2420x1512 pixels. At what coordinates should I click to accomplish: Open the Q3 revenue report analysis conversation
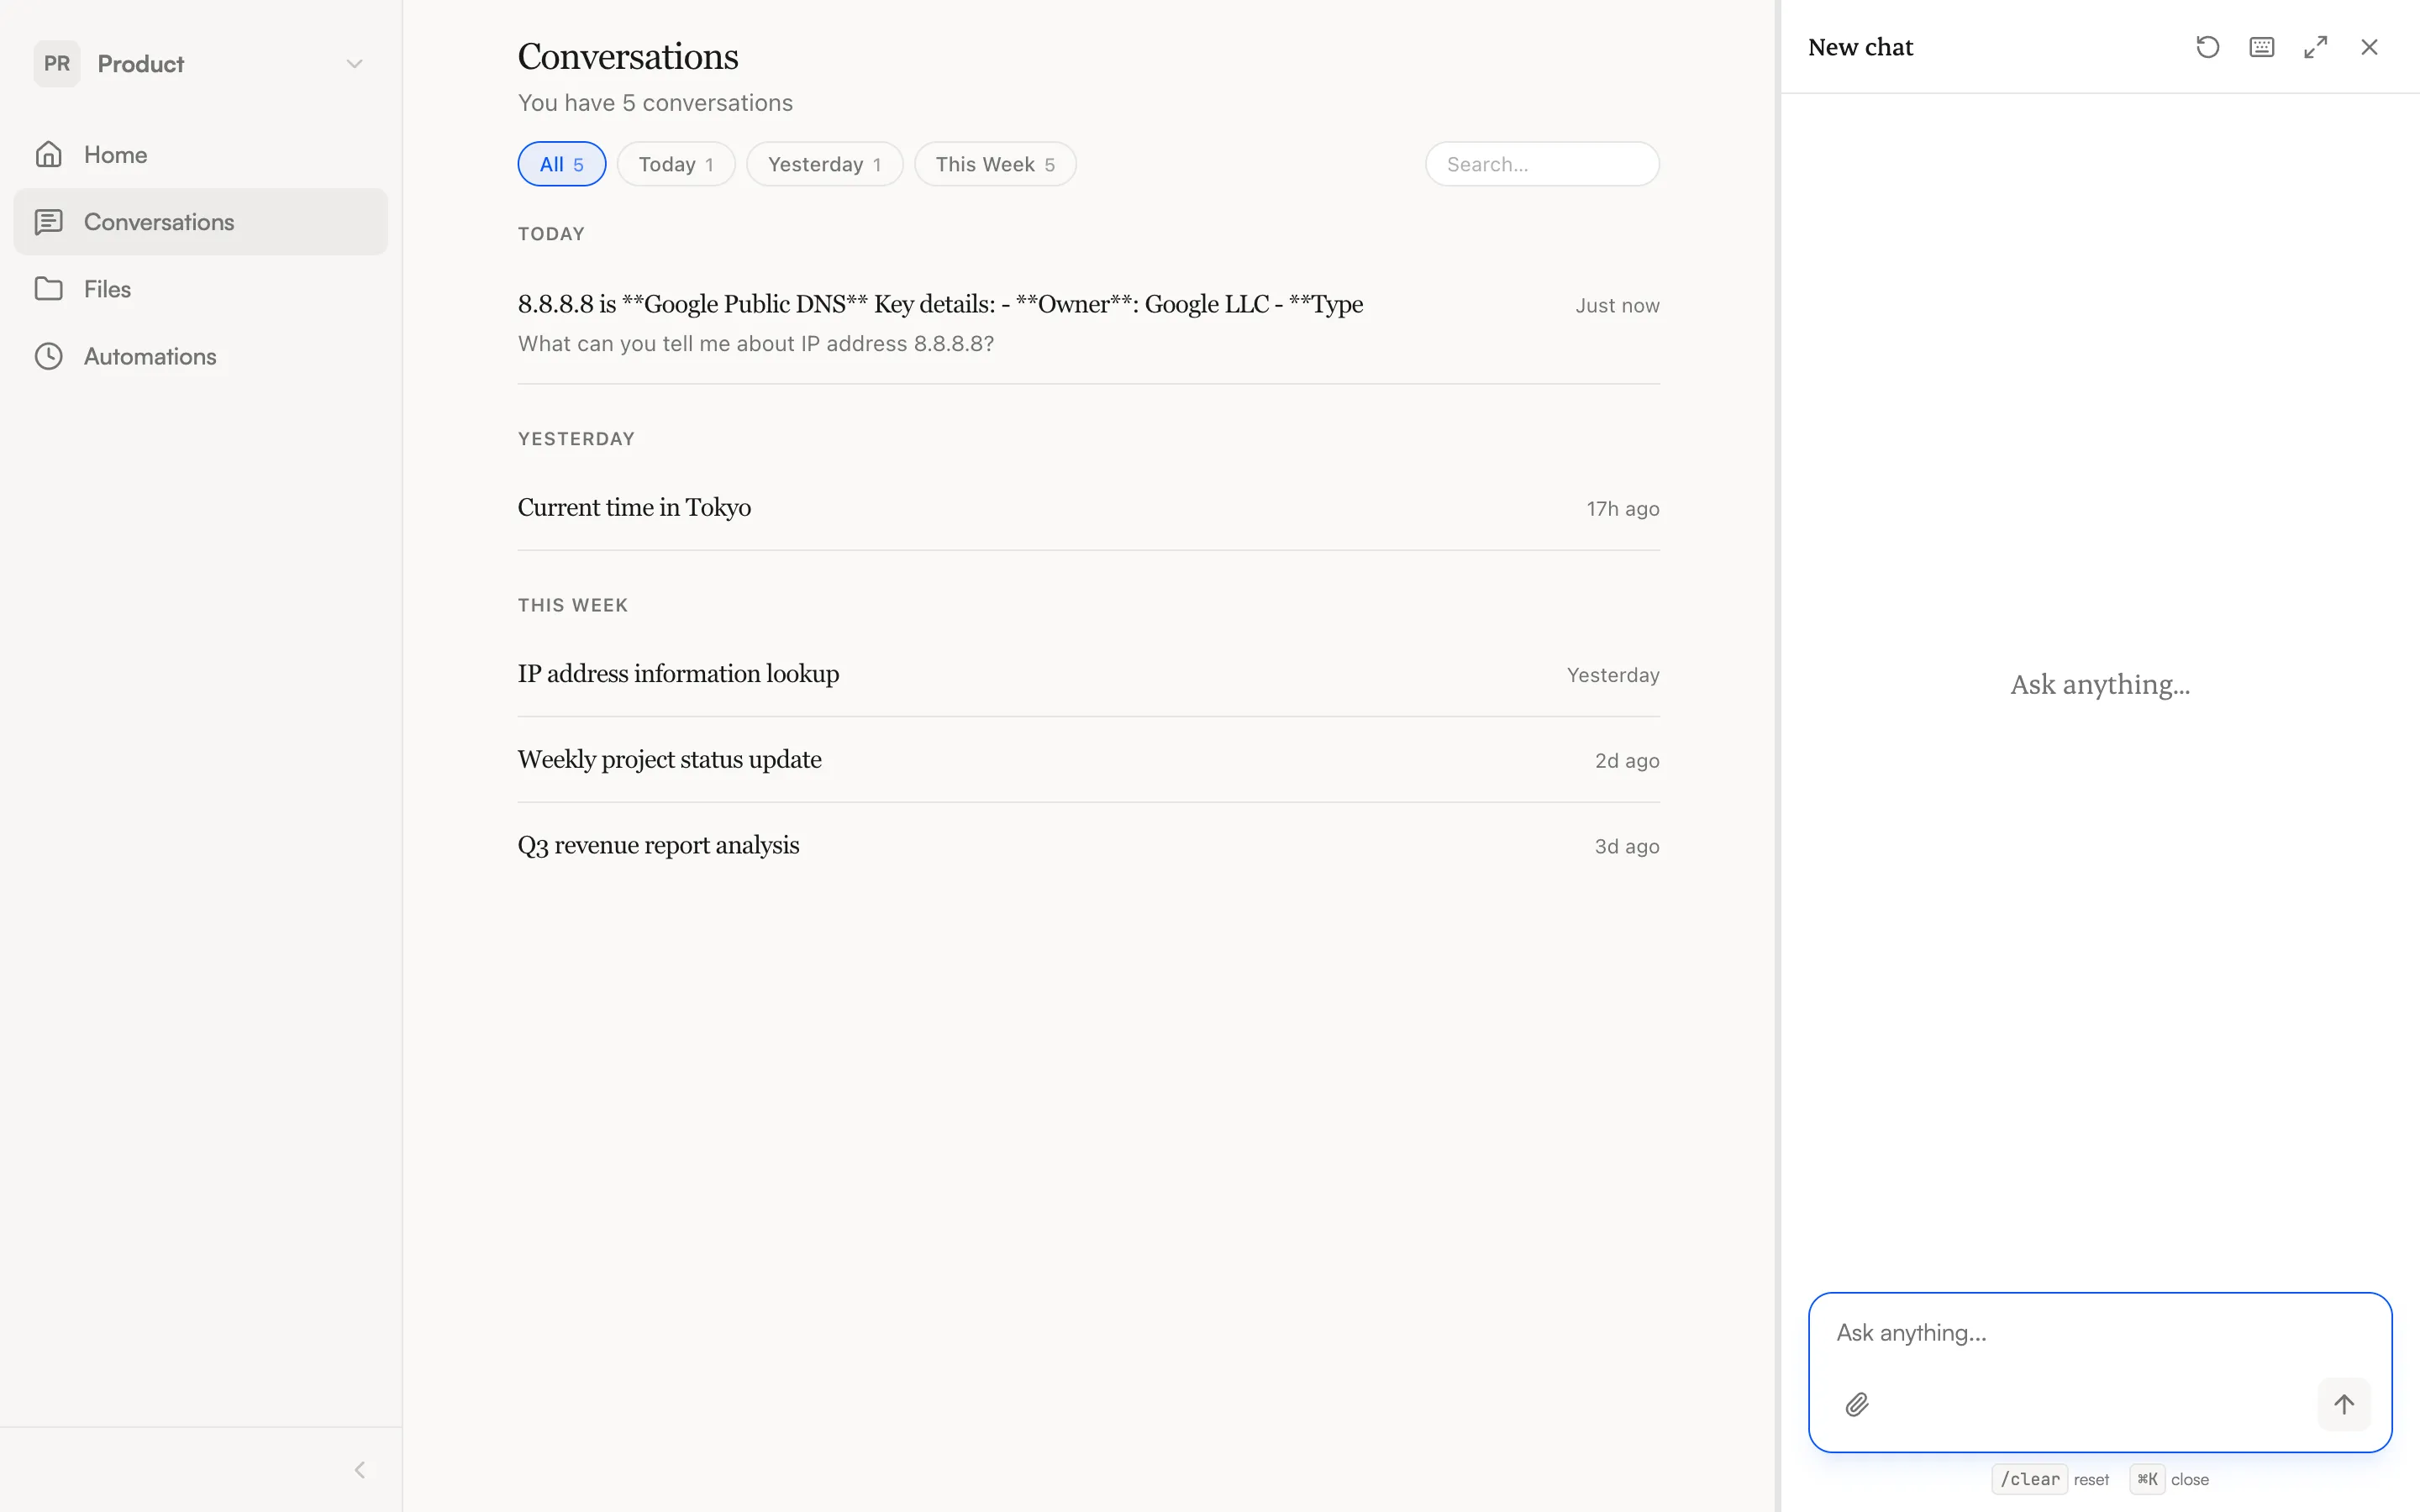pos(658,845)
